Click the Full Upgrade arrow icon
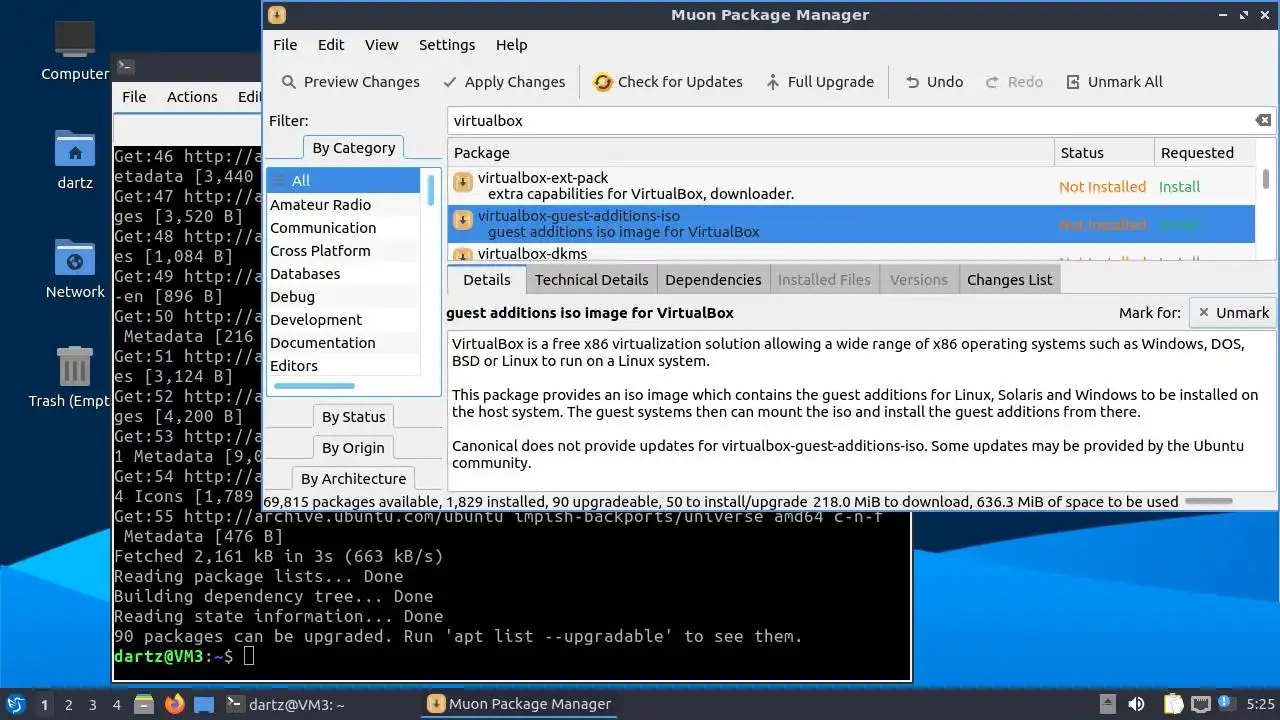 [773, 82]
